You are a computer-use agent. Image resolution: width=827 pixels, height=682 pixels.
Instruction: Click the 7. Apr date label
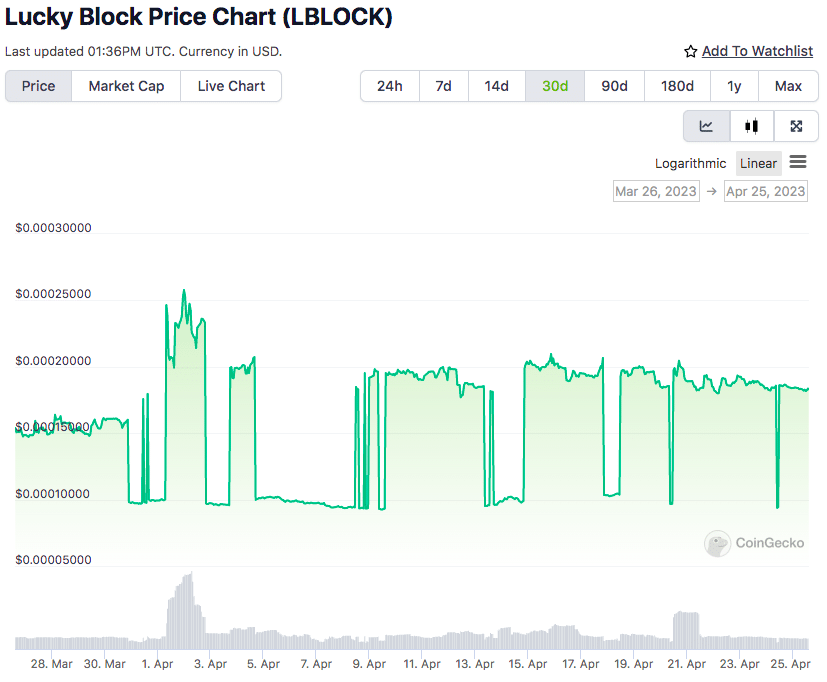point(316,664)
